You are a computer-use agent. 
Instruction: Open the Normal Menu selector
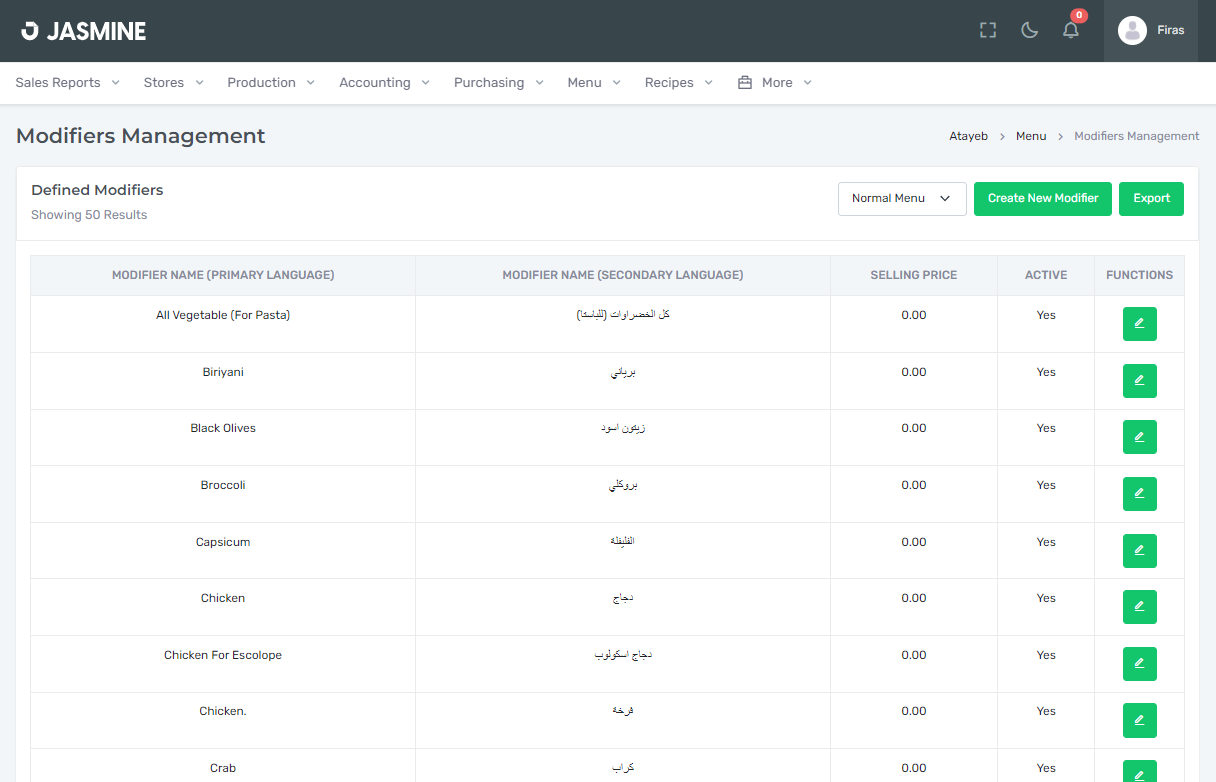(901, 198)
